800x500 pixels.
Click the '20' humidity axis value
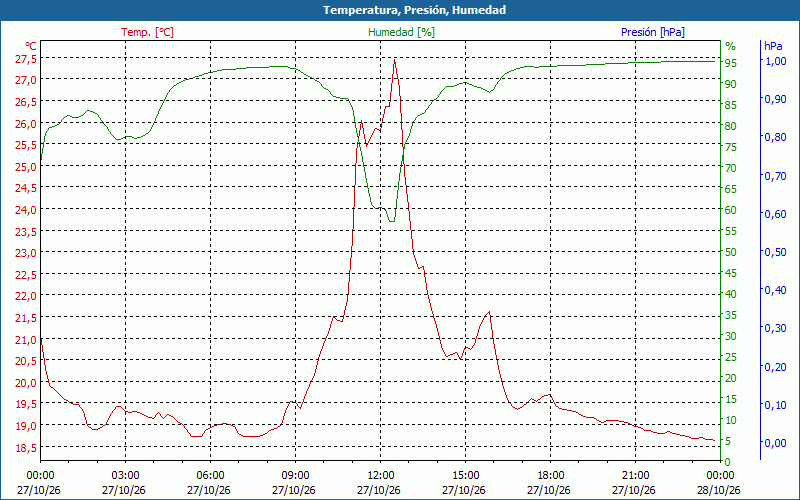[x=731, y=378]
